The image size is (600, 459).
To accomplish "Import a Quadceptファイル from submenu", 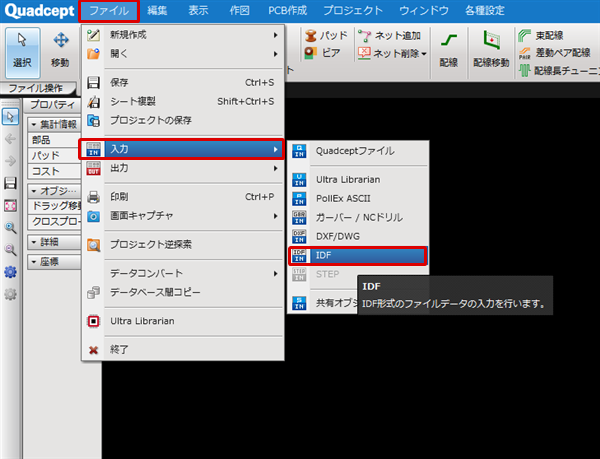I will point(358,151).
